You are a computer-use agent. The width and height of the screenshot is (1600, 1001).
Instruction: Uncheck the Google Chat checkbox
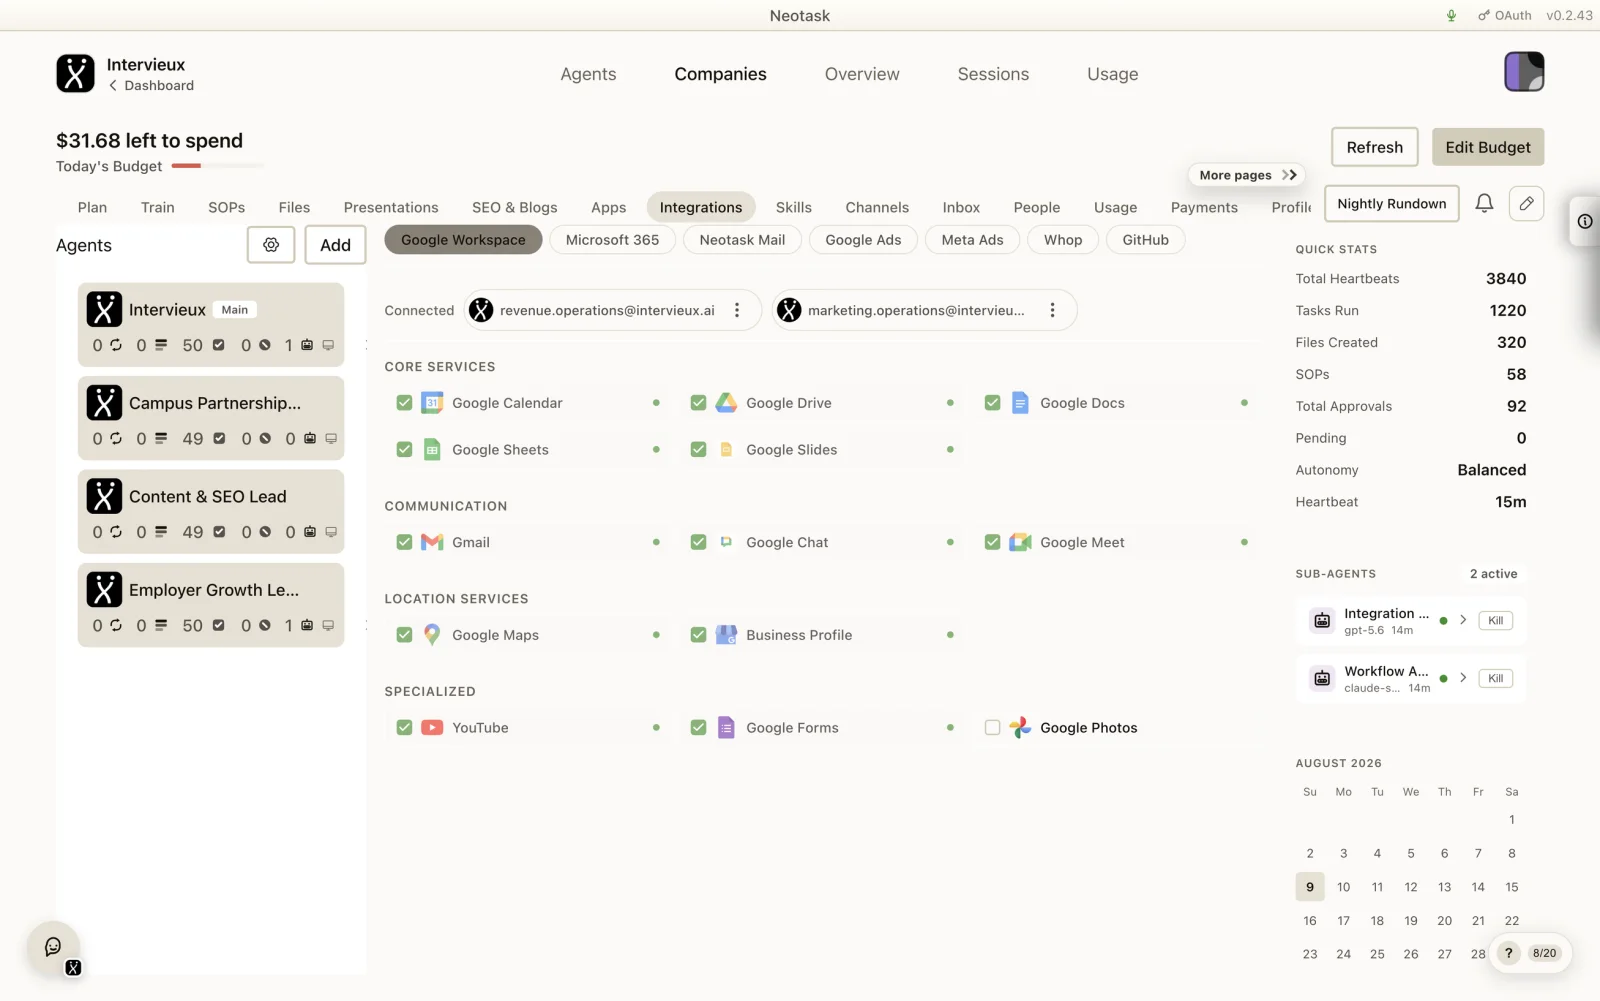coord(698,542)
